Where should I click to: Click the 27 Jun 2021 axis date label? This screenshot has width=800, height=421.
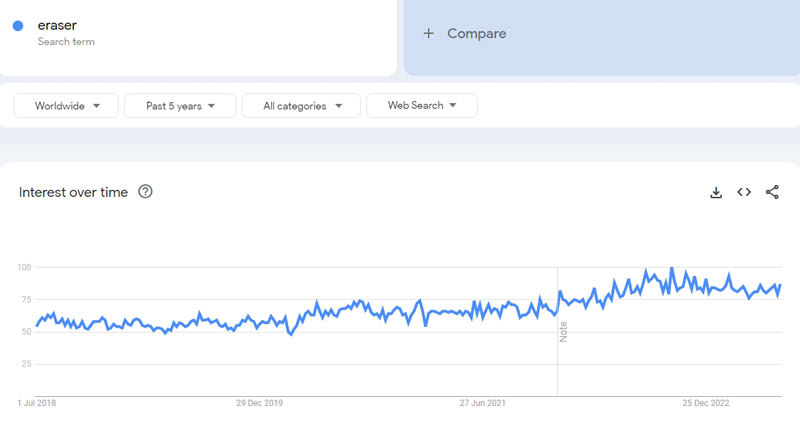pos(483,404)
